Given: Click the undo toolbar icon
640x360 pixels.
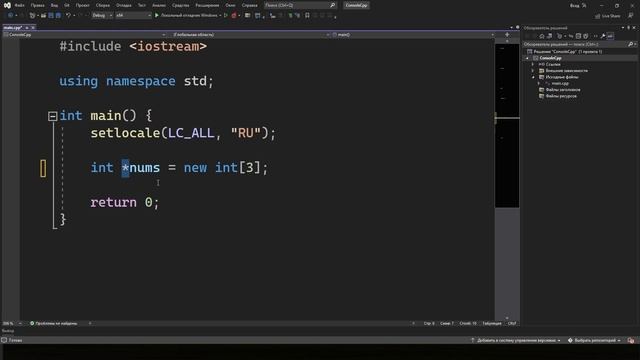Looking at the screenshot, I should tap(68, 16).
